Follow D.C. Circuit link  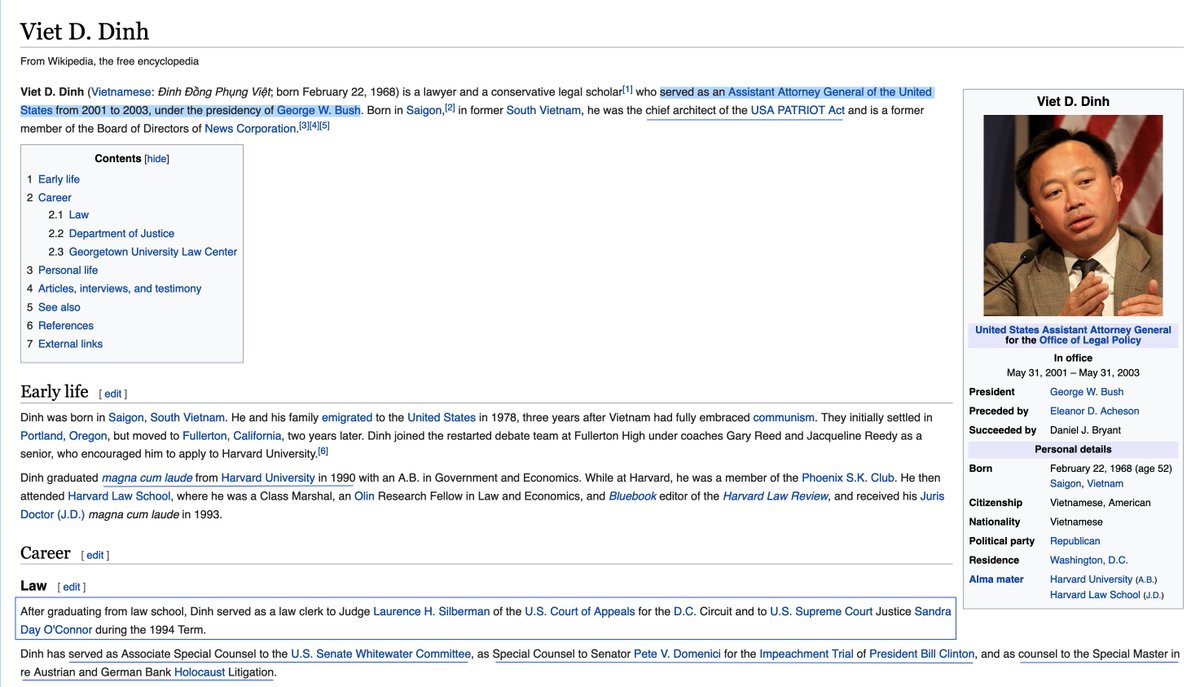click(x=684, y=612)
